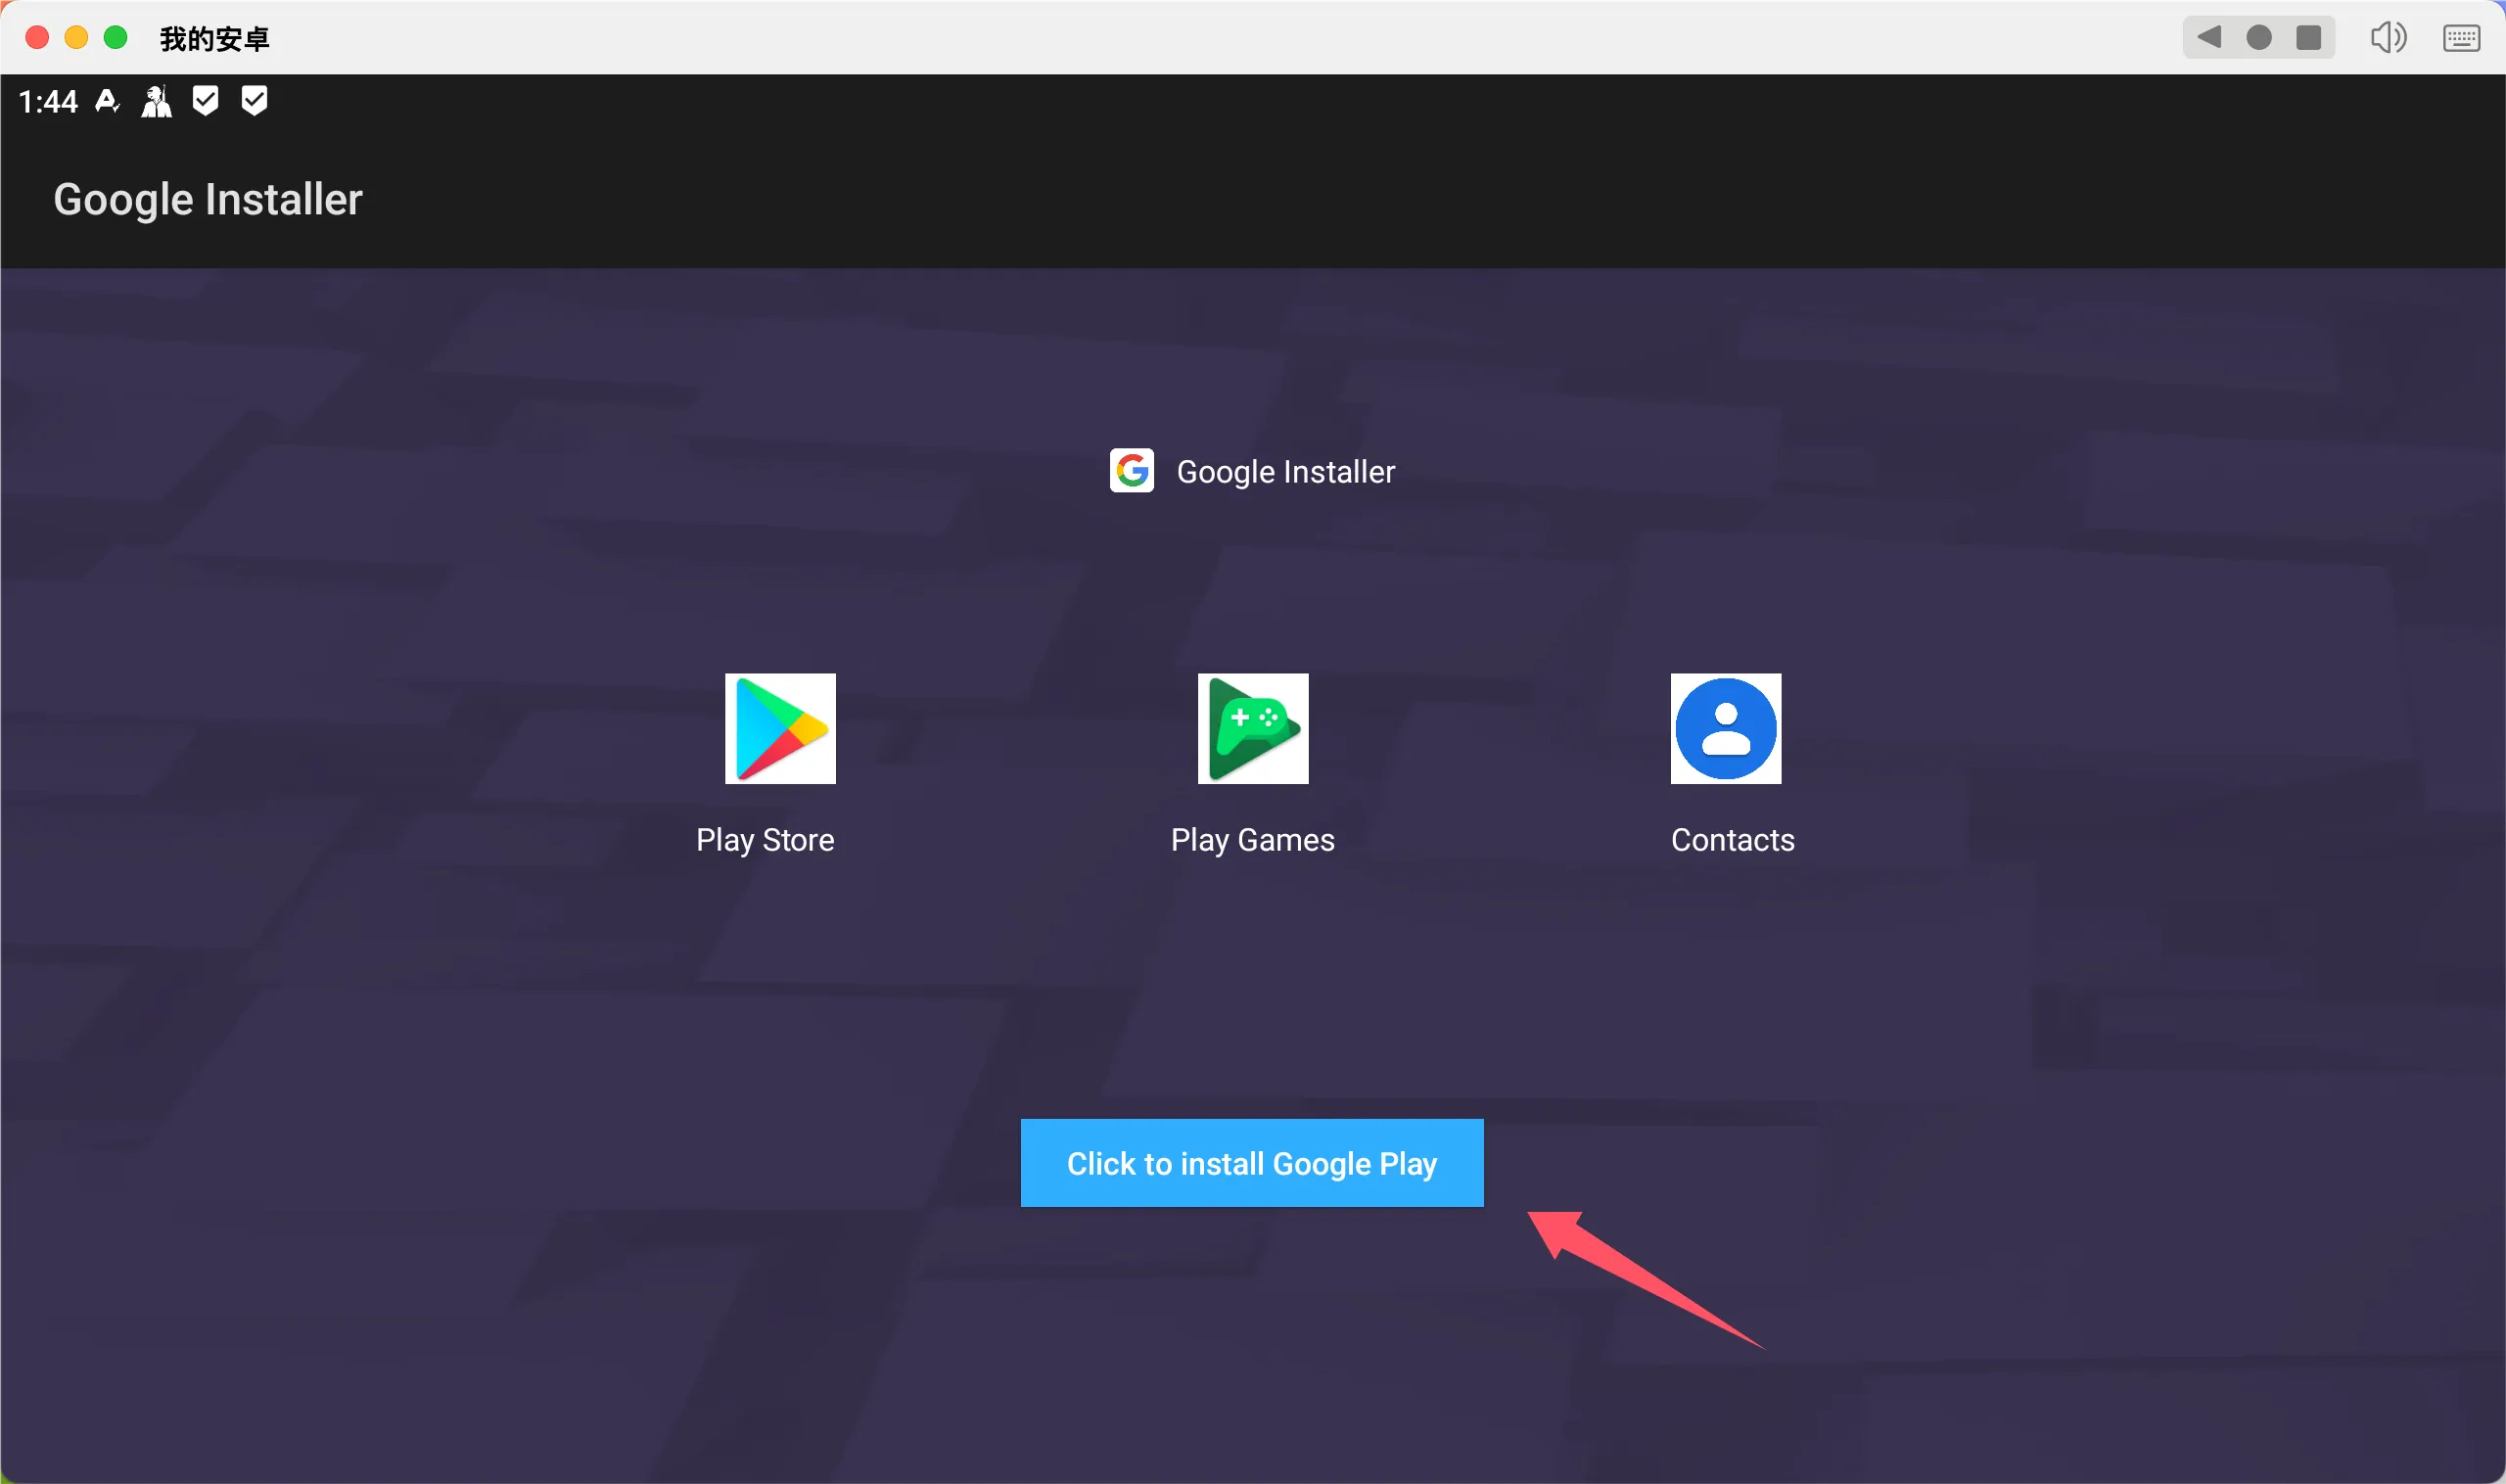Screen dimensions: 2506x1484
Task: Click the first shield checkmark status icon
Action: [205, 101]
